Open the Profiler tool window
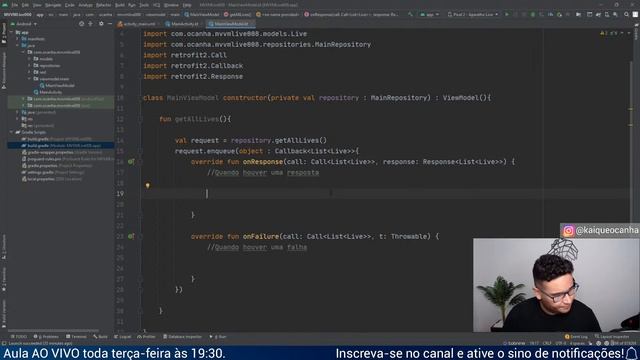 (x=147, y=337)
